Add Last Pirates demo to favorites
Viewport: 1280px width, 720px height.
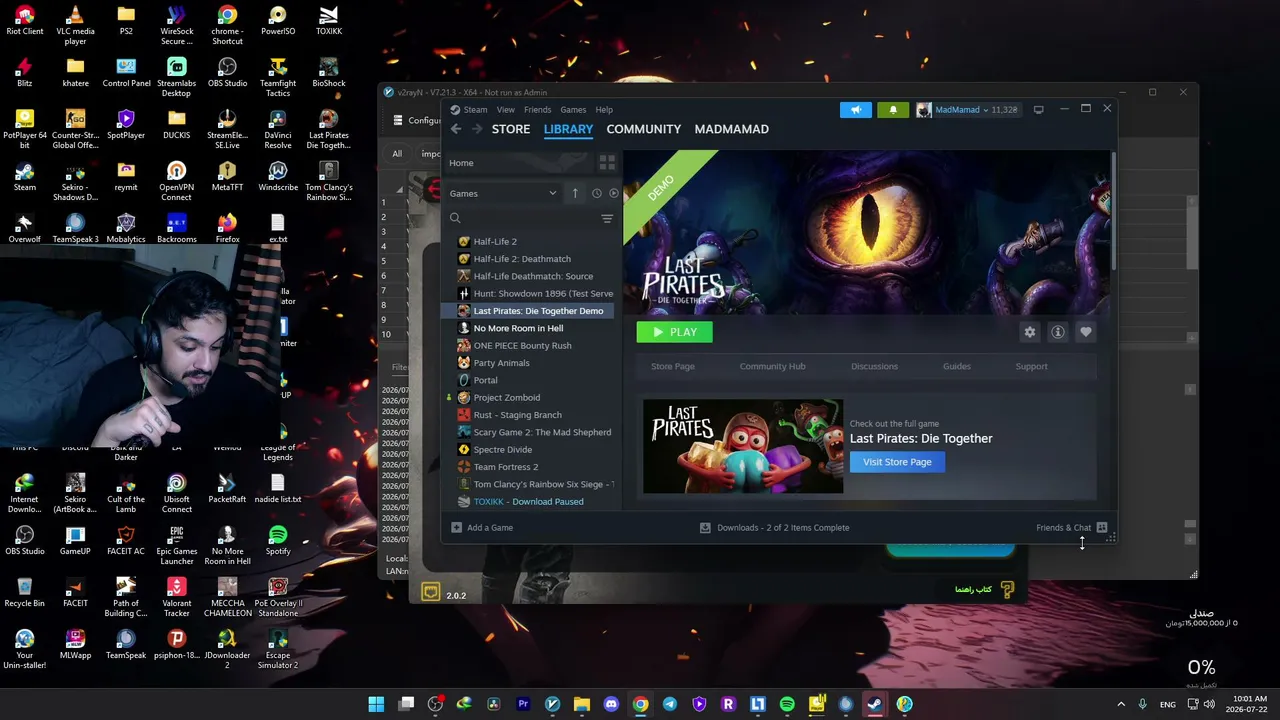point(1086,332)
